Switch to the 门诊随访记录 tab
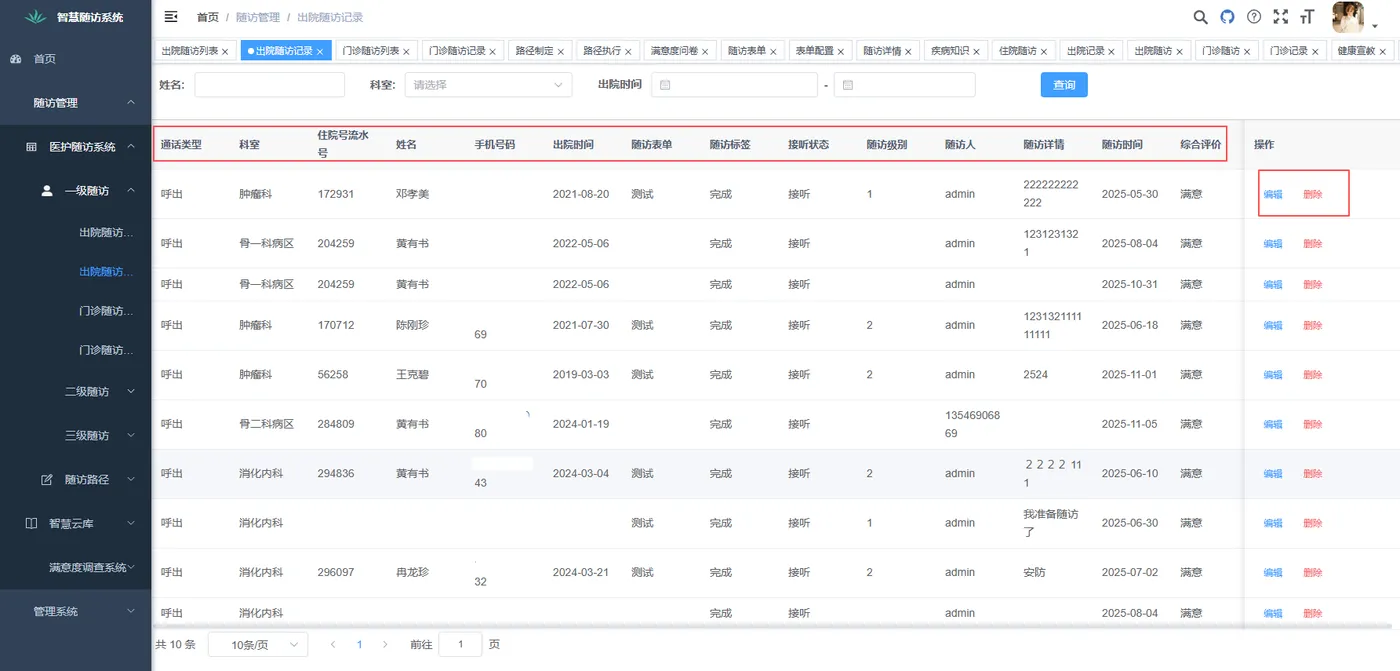The image size is (1400, 671). (x=455, y=50)
